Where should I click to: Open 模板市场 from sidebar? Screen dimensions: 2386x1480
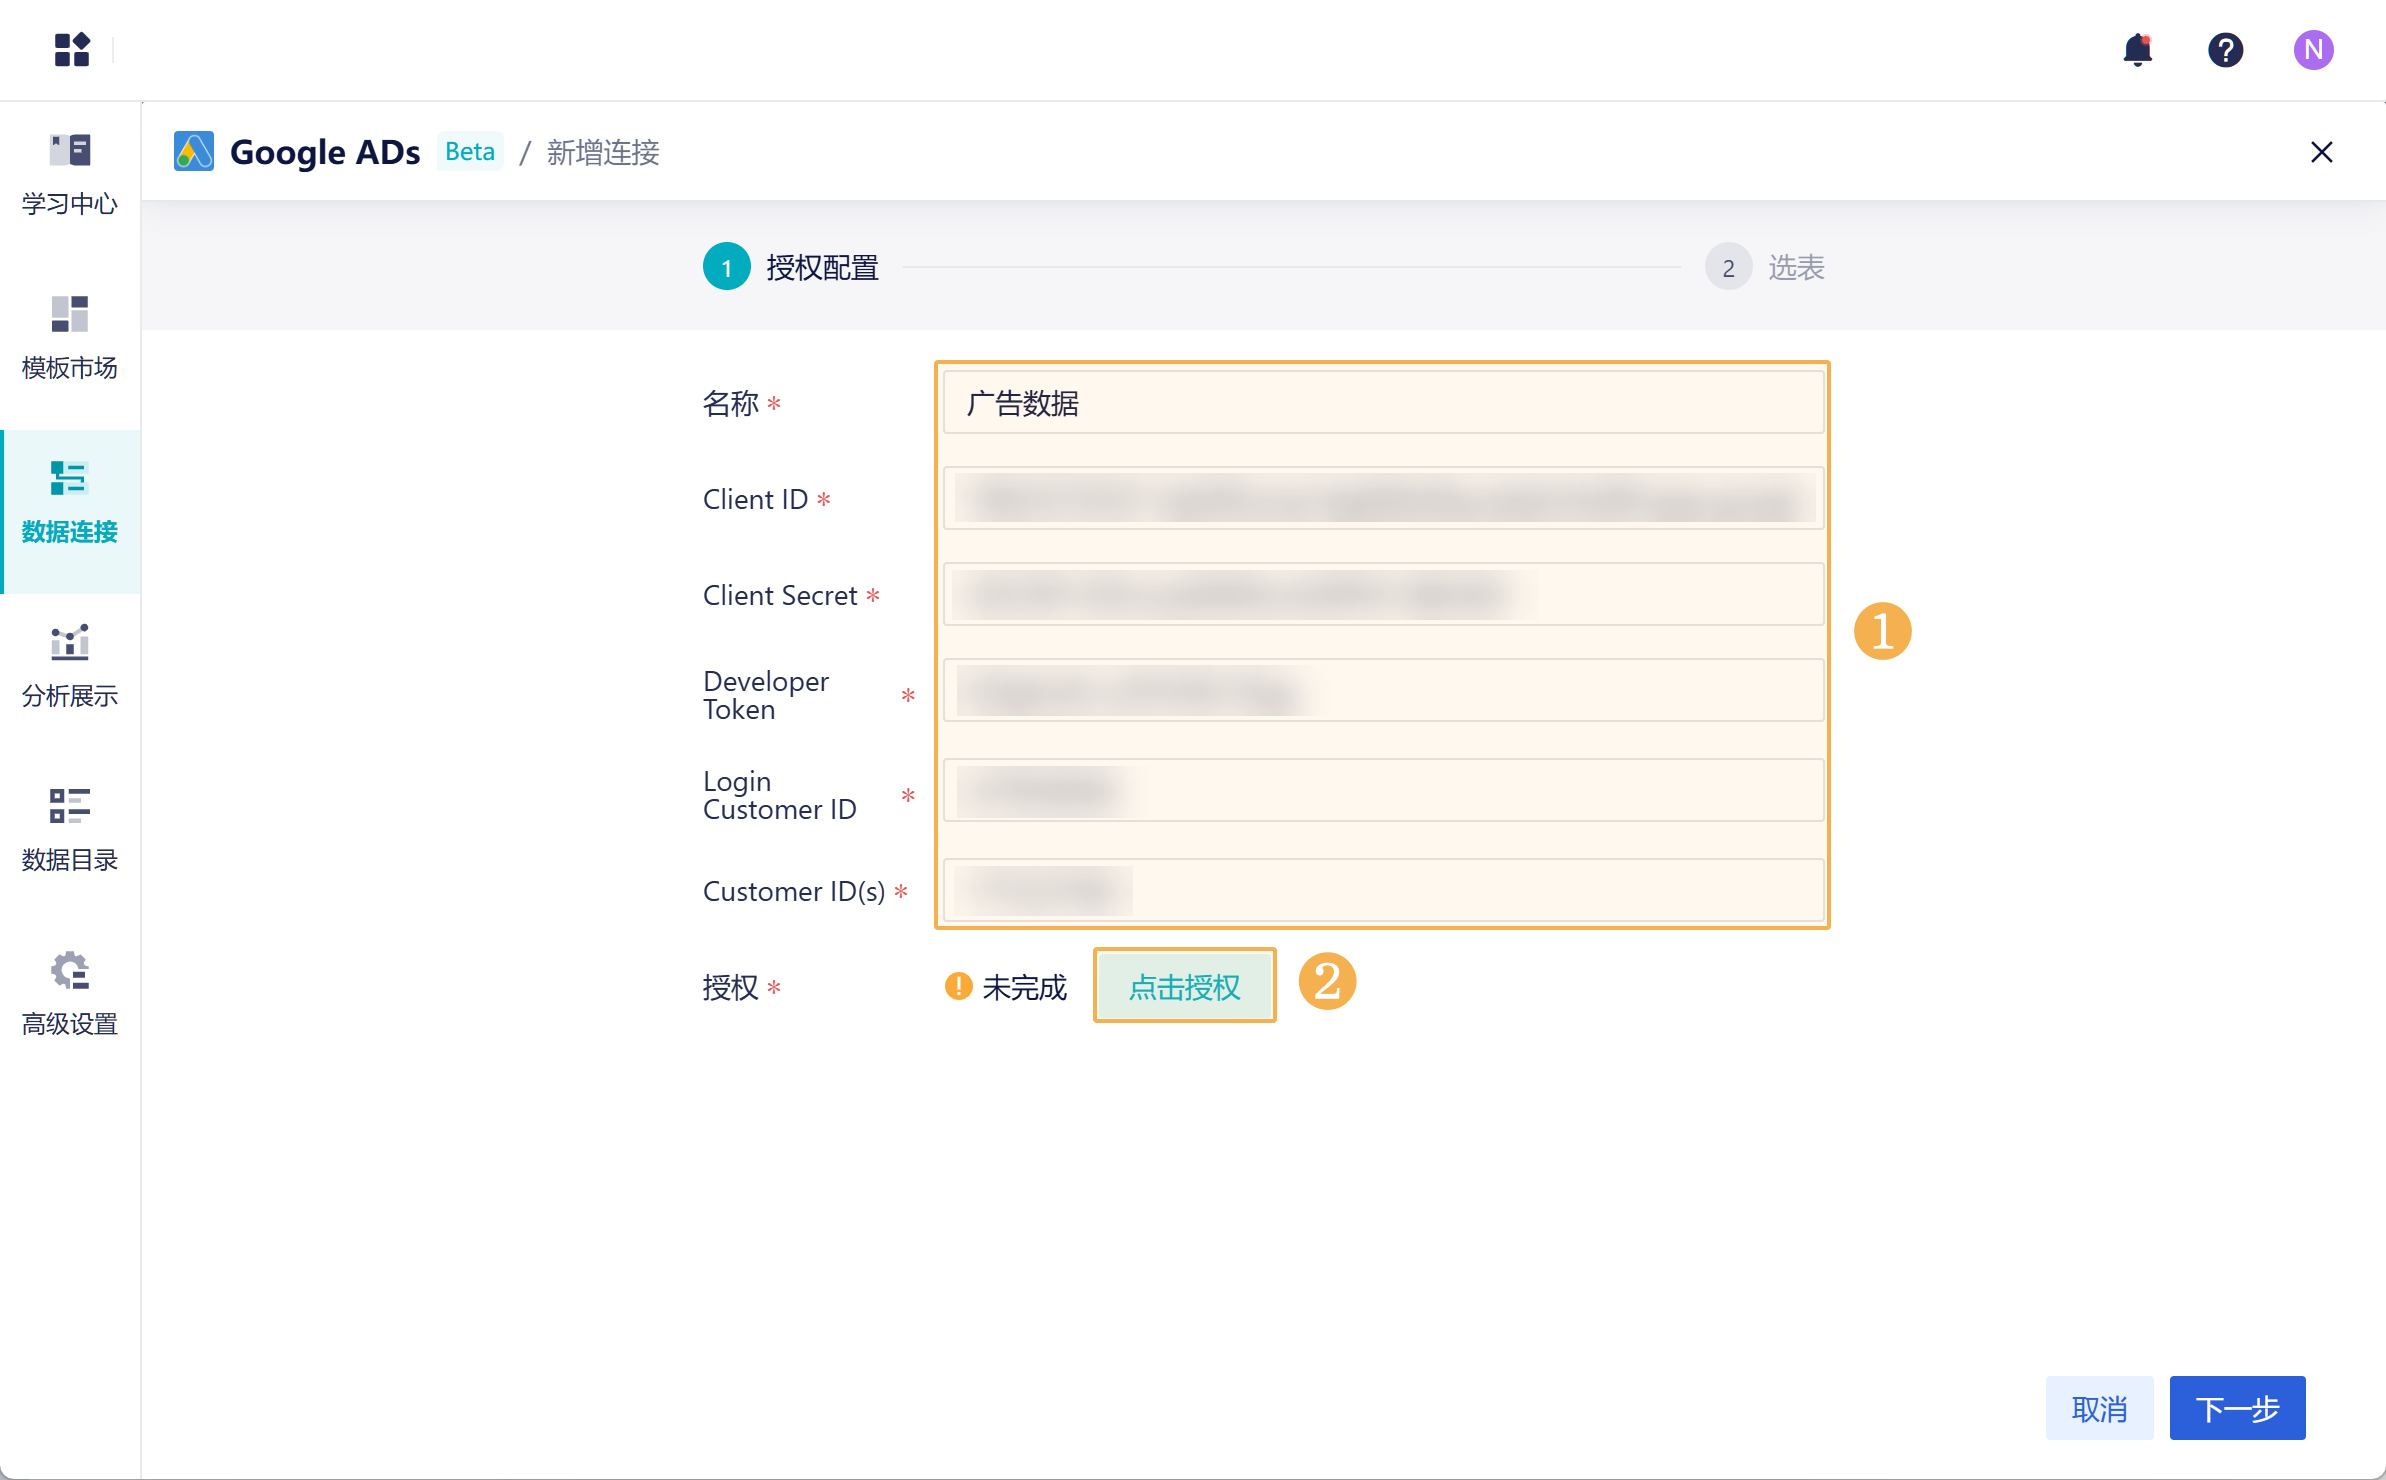(x=70, y=339)
